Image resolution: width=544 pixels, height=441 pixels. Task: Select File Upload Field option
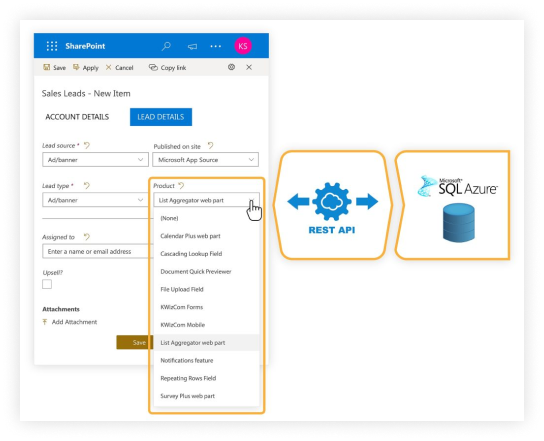coord(206,289)
